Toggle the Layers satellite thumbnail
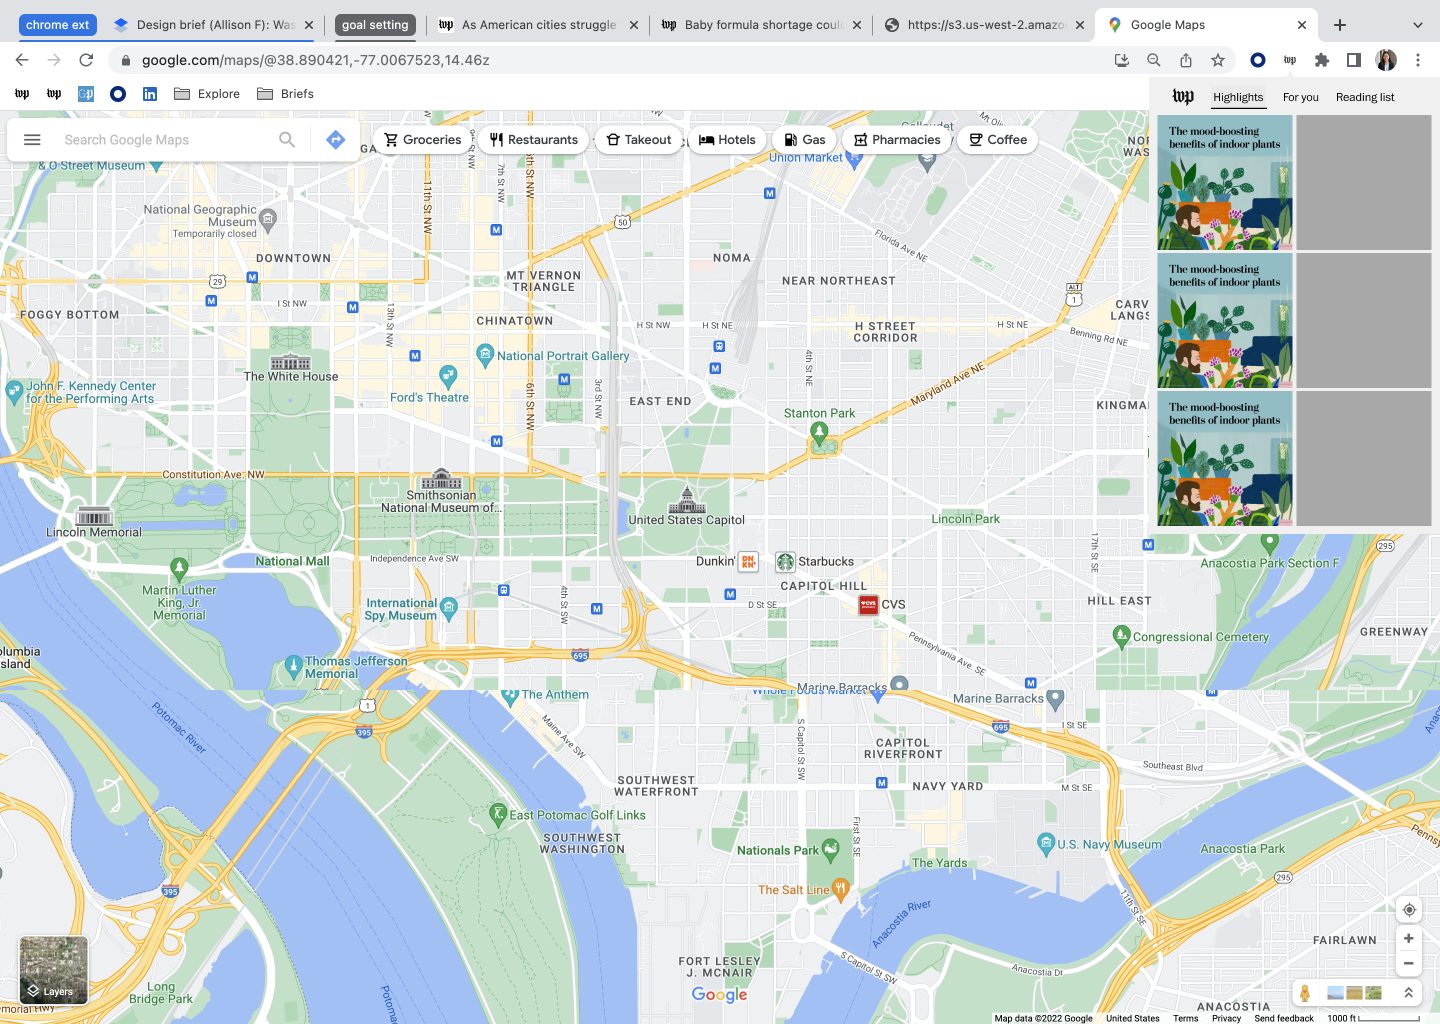 tap(53, 970)
